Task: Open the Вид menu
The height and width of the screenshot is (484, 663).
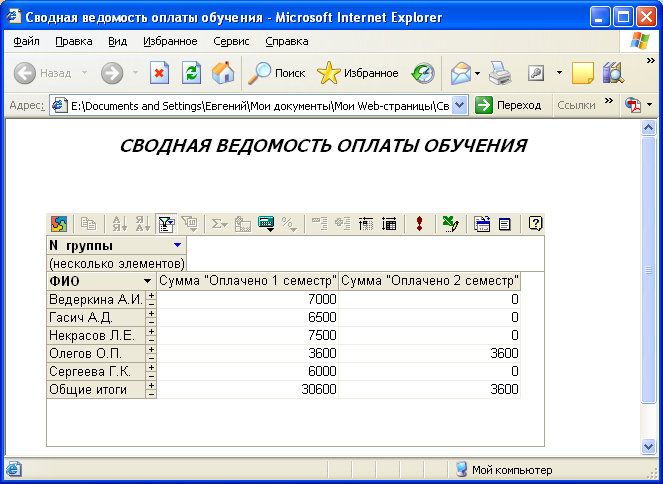Action: click(117, 41)
